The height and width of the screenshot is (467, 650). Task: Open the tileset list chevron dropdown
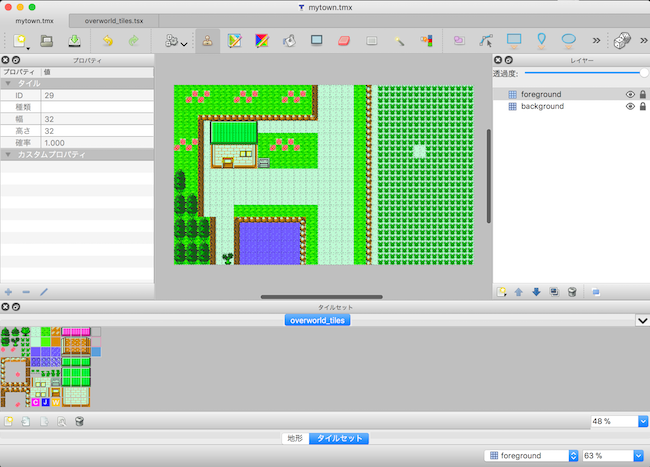[643, 320]
